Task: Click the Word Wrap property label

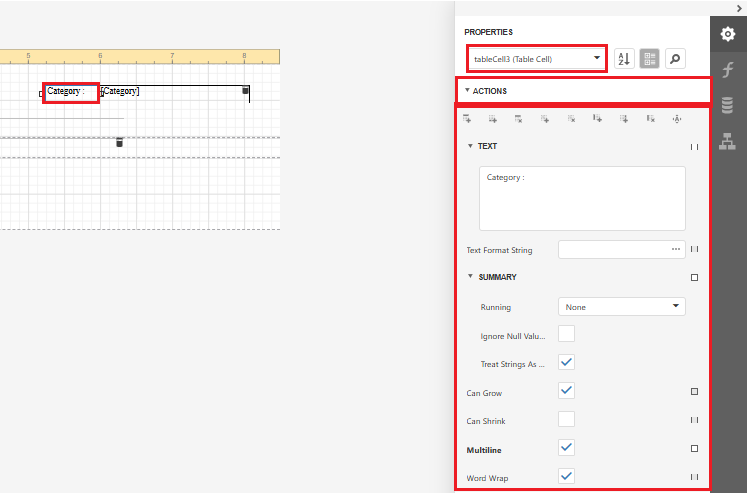Action: 487,478
